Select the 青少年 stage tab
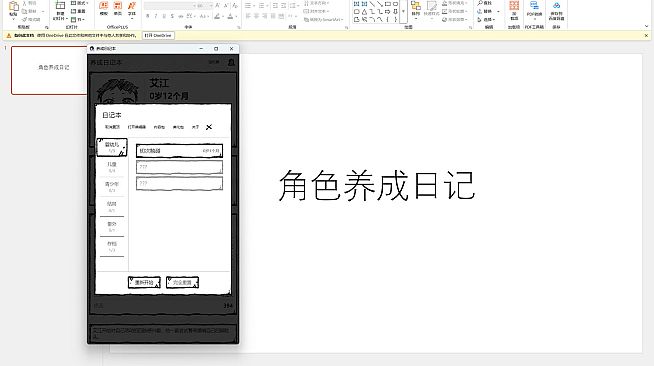This screenshot has height=366, width=654. tap(112, 187)
